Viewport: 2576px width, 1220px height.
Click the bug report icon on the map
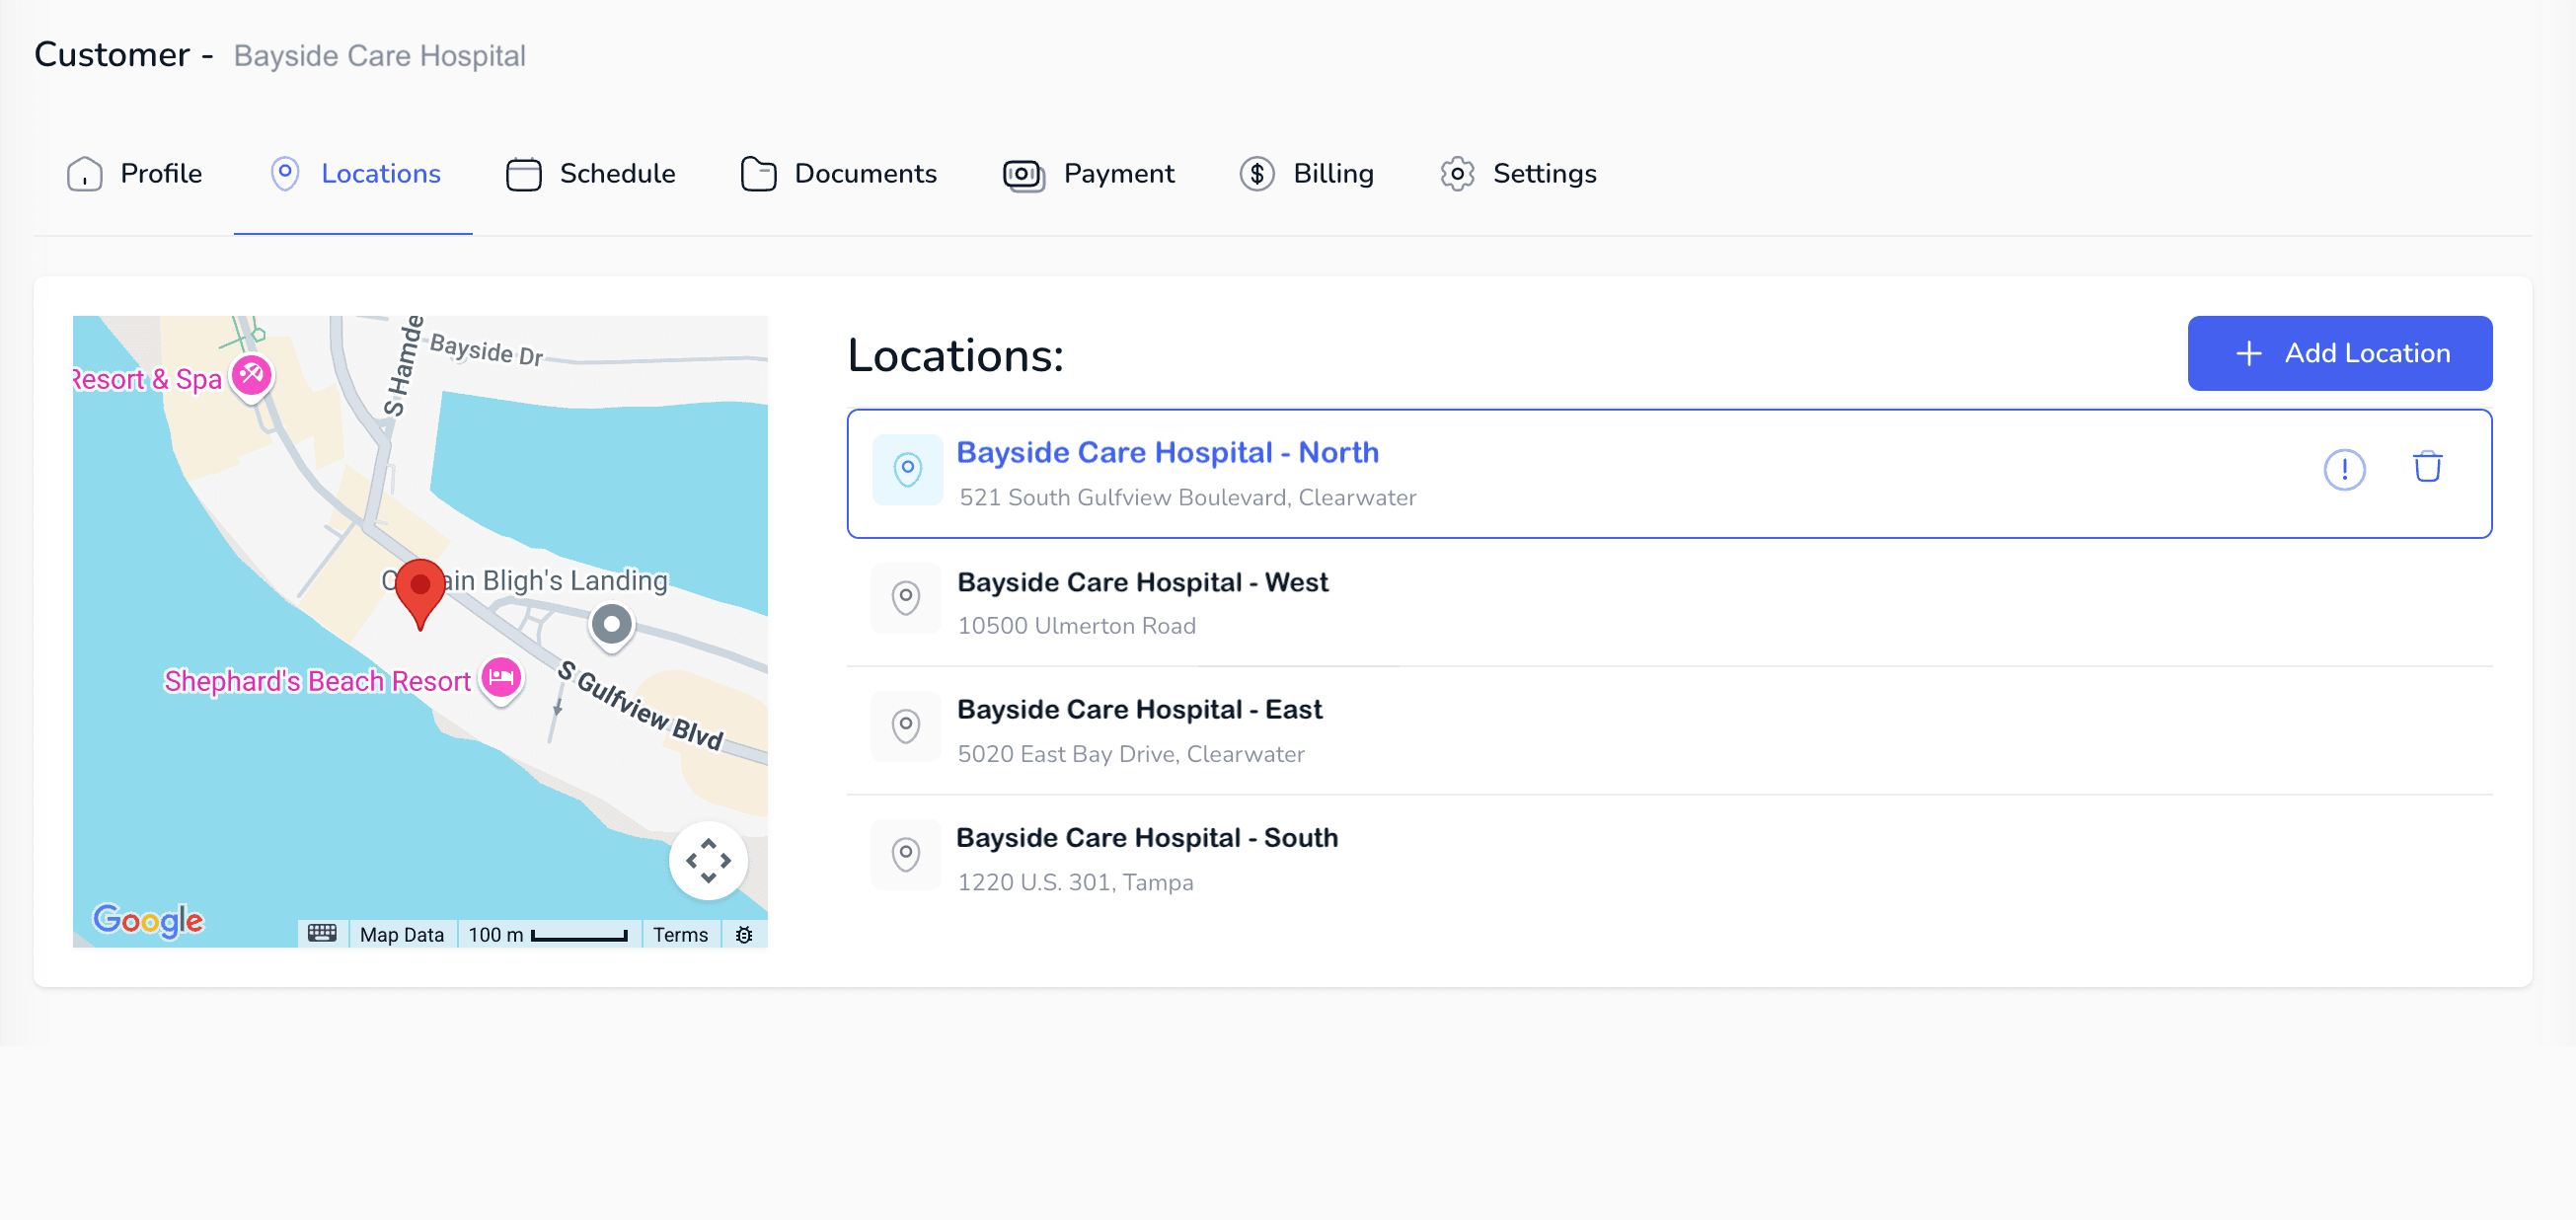click(x=744, y=934)
